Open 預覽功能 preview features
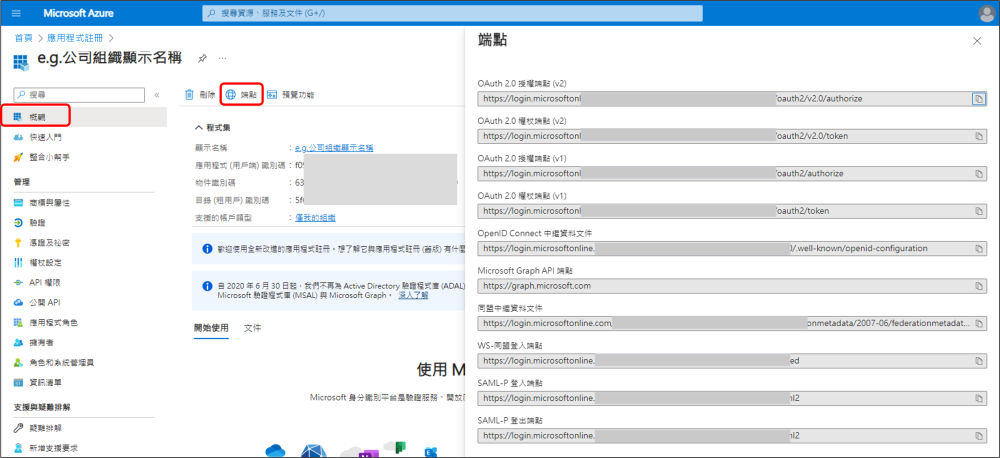 [290, 95]
